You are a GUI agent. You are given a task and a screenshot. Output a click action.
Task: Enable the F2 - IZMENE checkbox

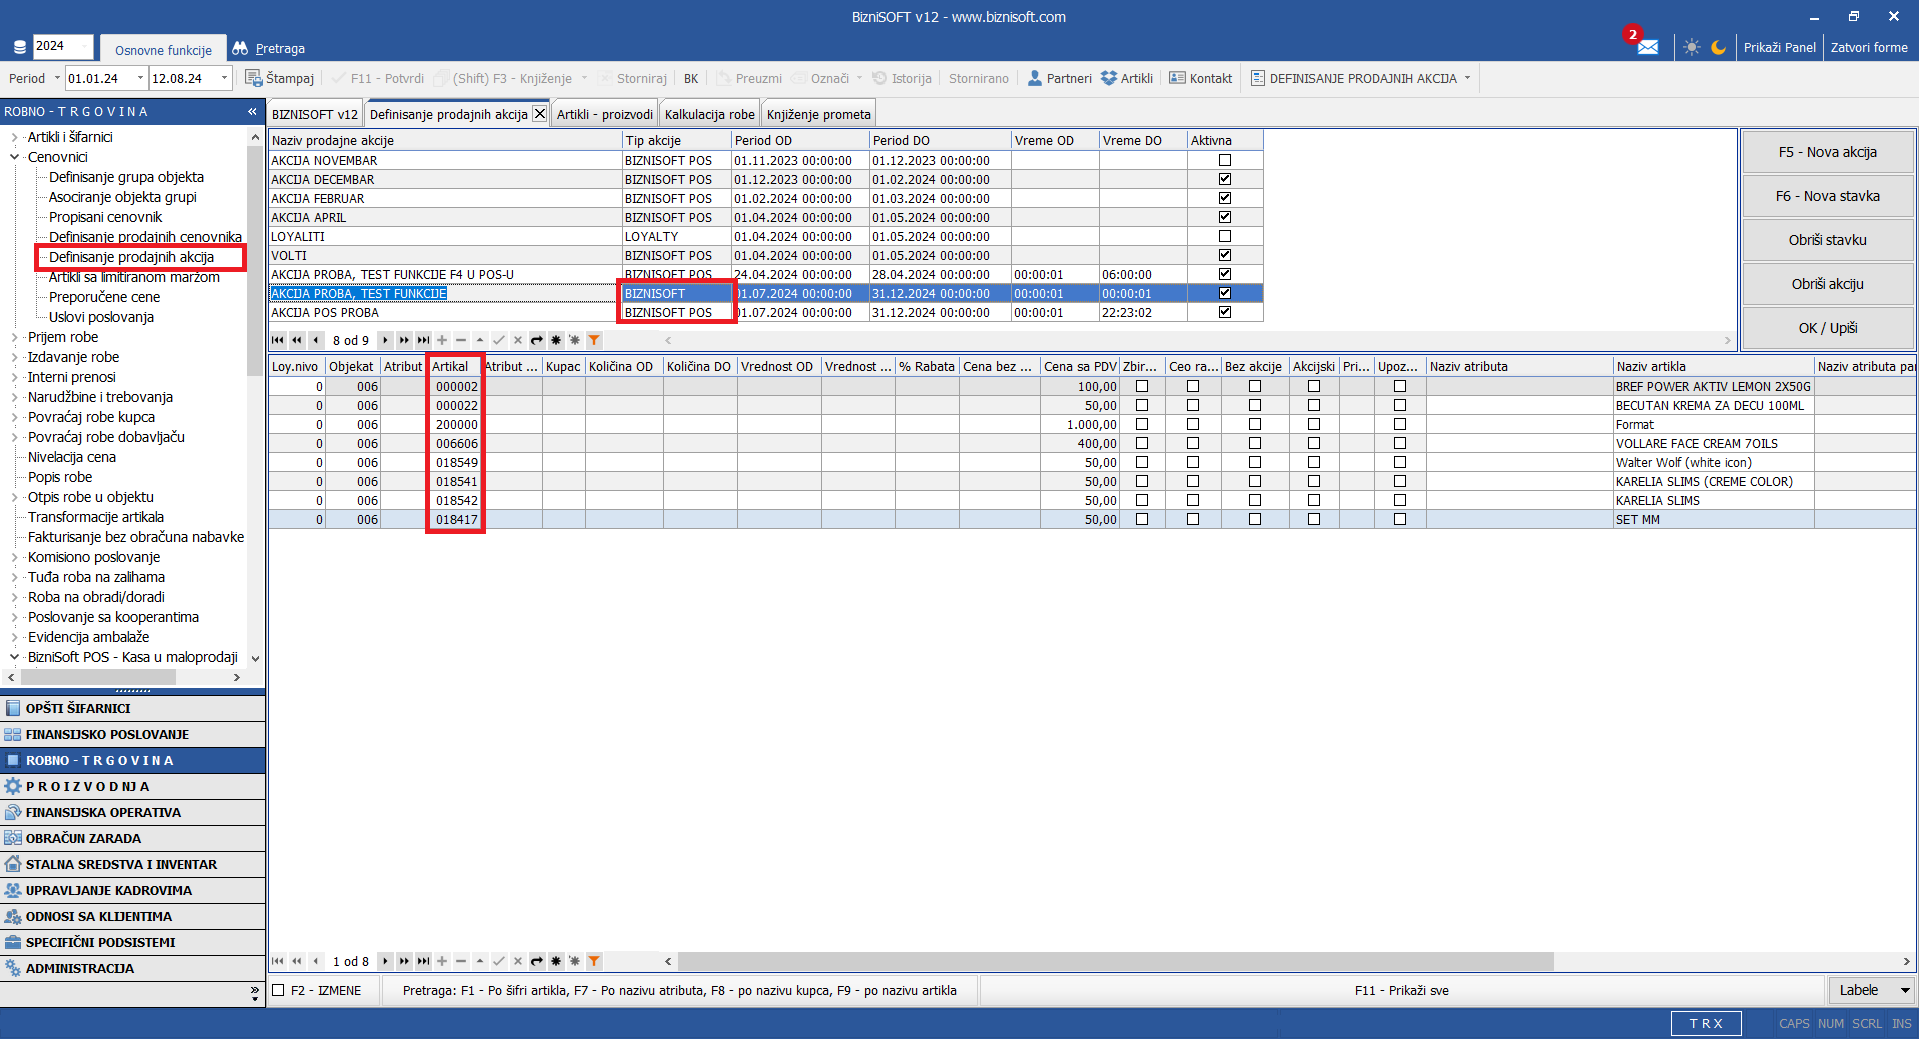click(279, 990)
